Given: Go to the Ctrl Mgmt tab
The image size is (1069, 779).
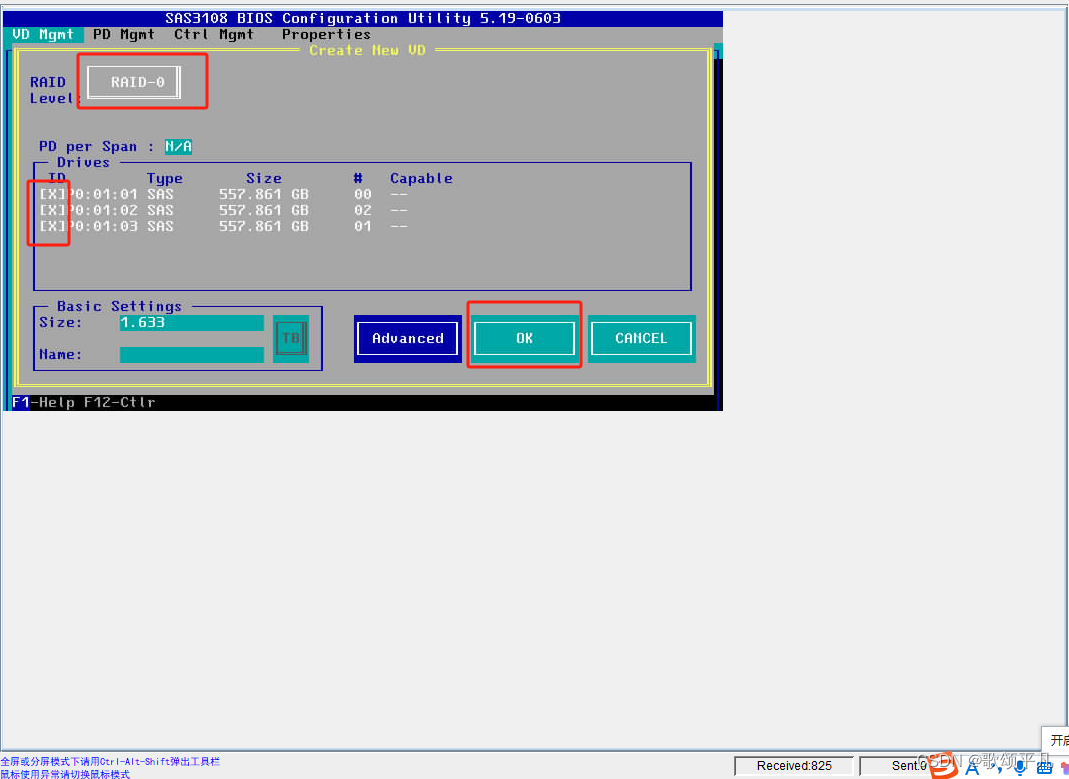Looking at the screenshot, I should click(x=214, y=35).
